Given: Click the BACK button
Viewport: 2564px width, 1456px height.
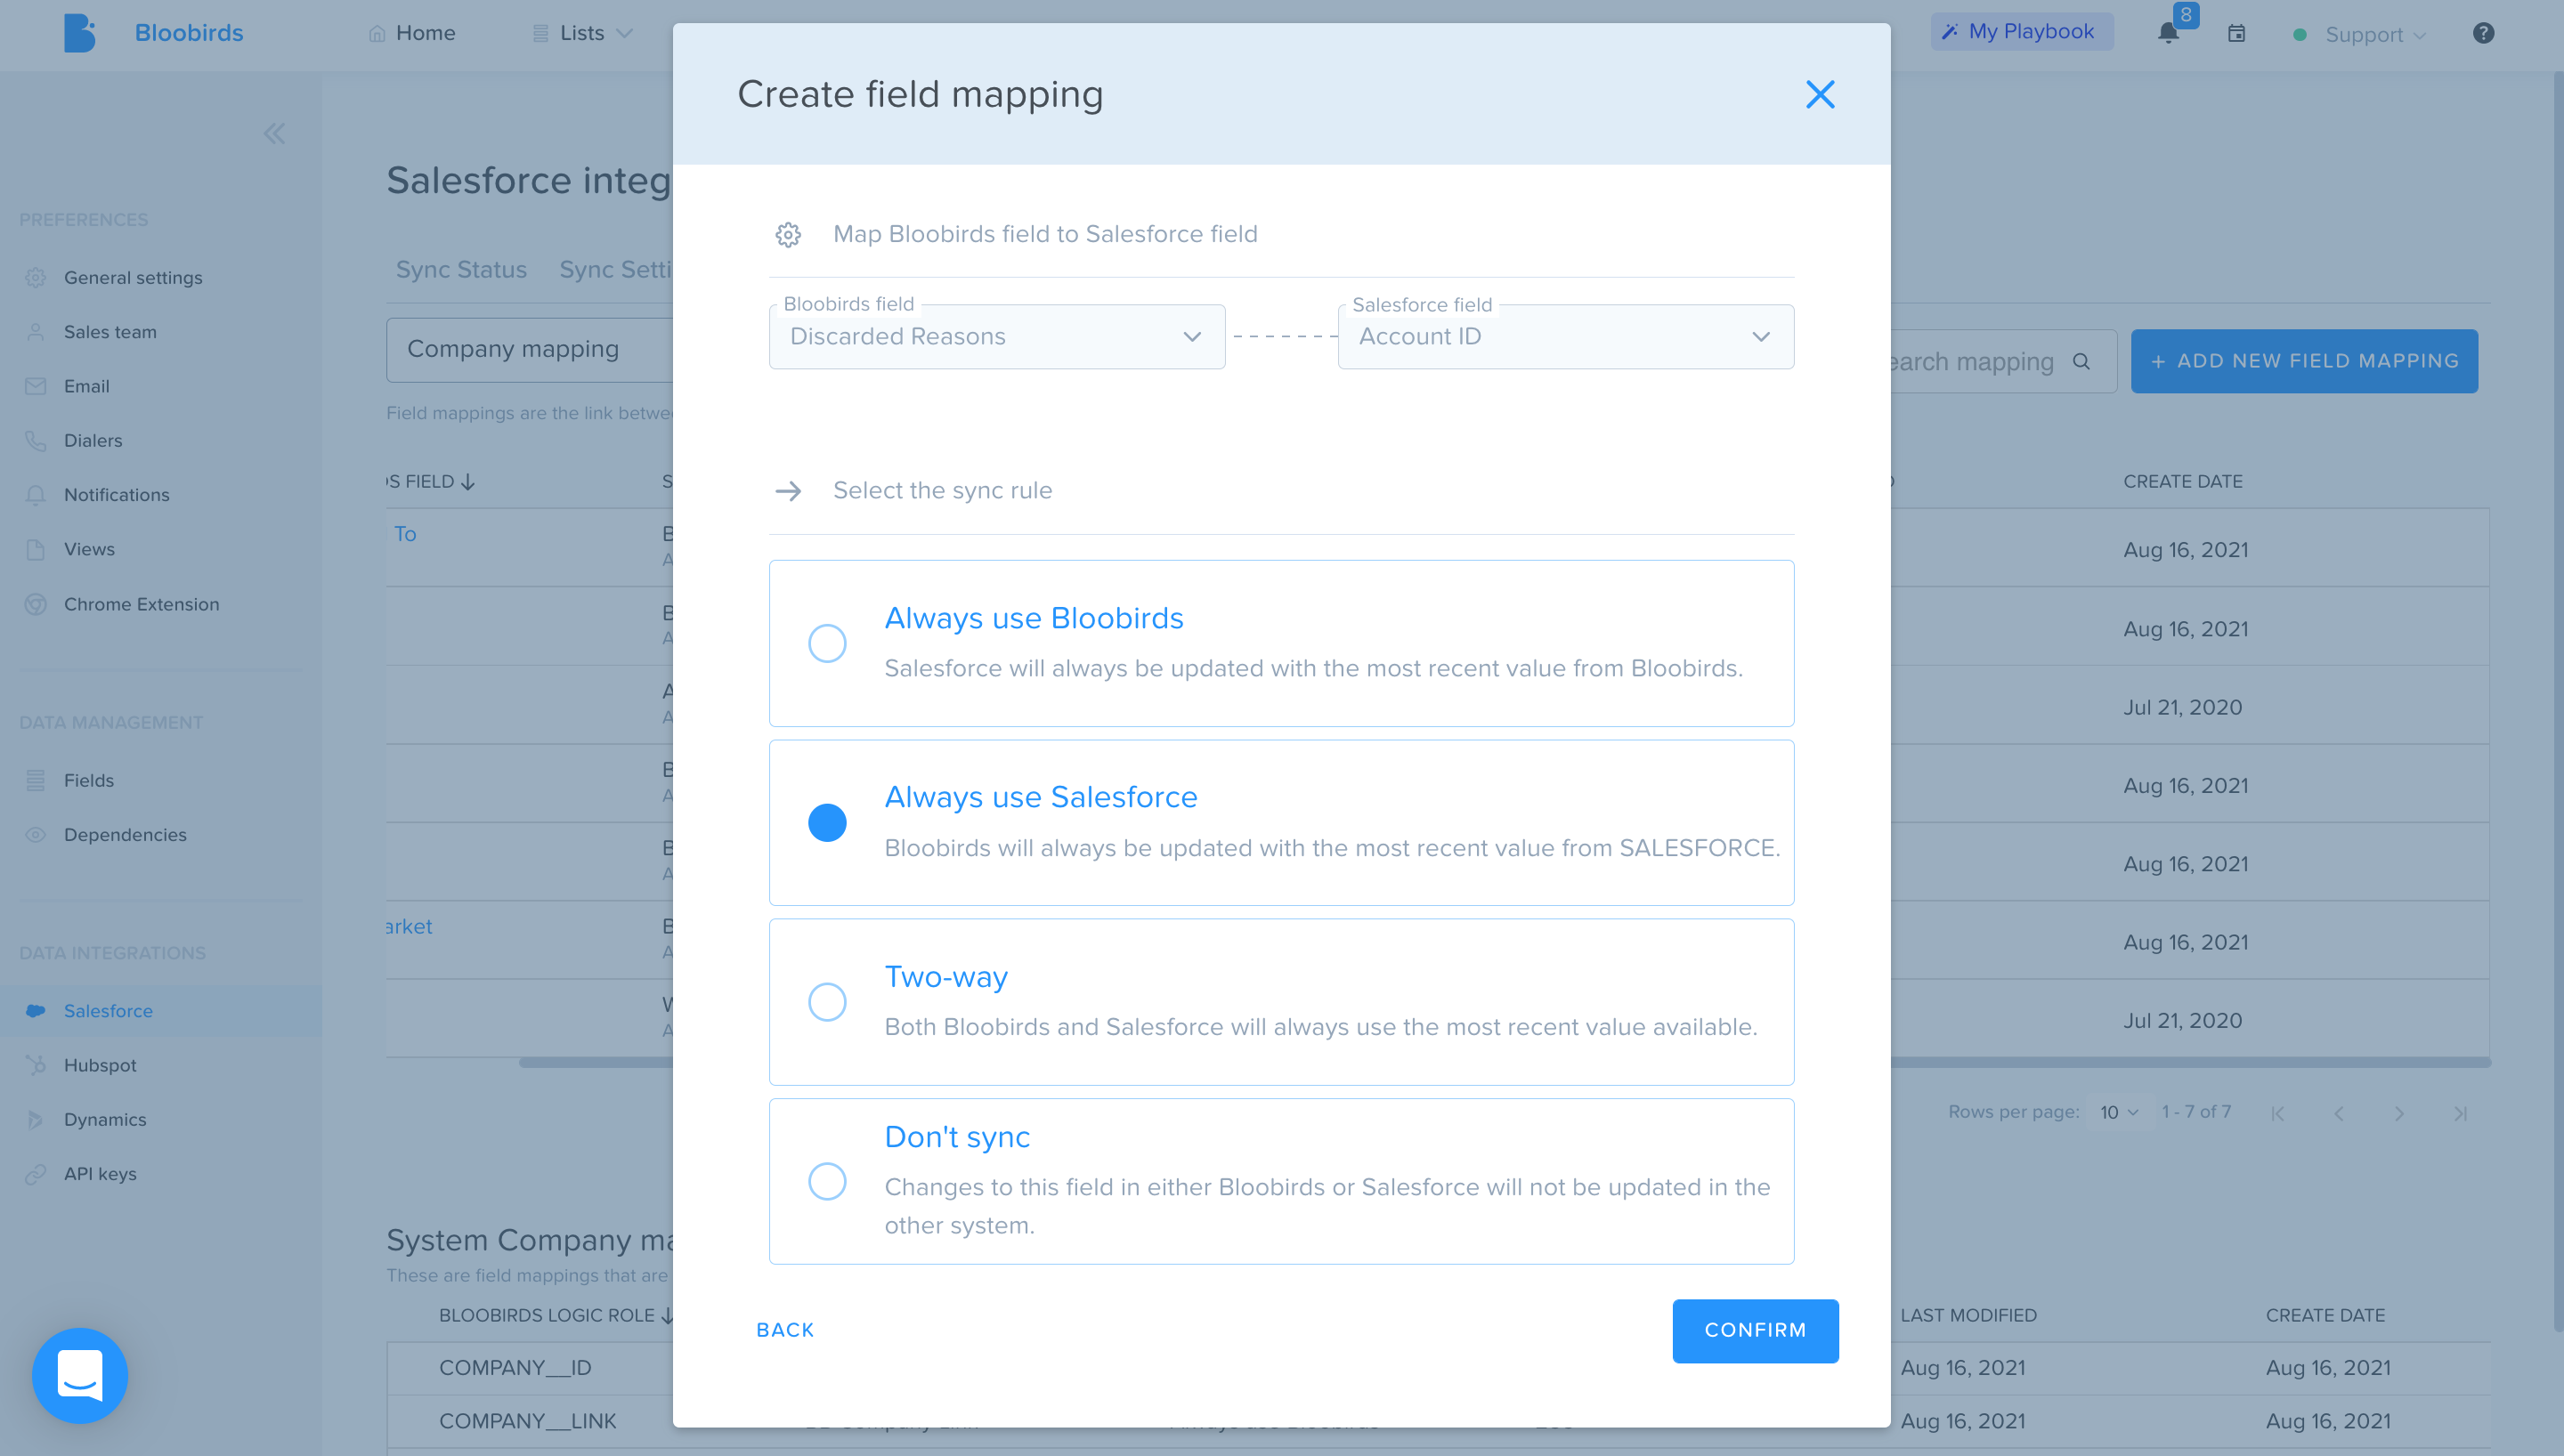Looking at the screenshot, I should [785, 1330].
